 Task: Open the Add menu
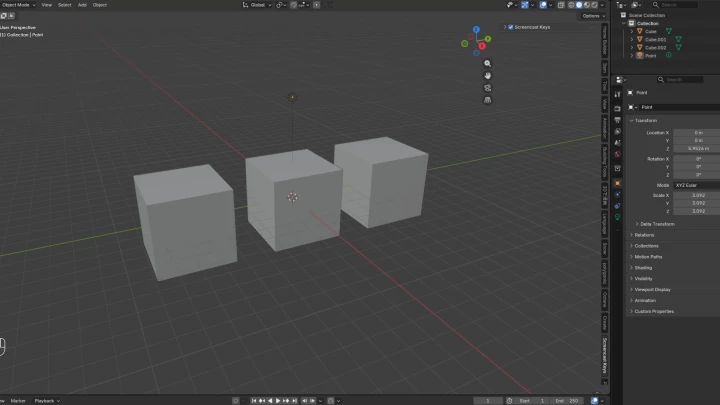tap(82, 5)
